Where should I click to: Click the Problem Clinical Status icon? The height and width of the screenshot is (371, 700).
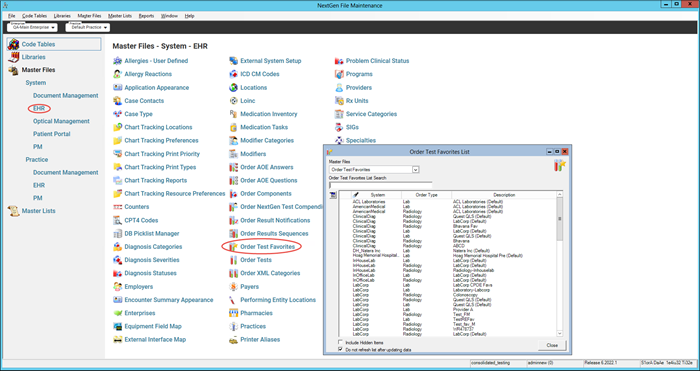[x=339, y=61]
